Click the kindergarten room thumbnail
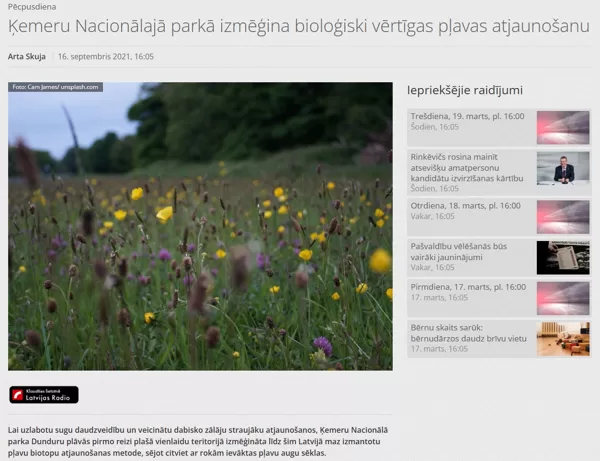This screenshot has height=461, width=600. [x=563, y=339]
